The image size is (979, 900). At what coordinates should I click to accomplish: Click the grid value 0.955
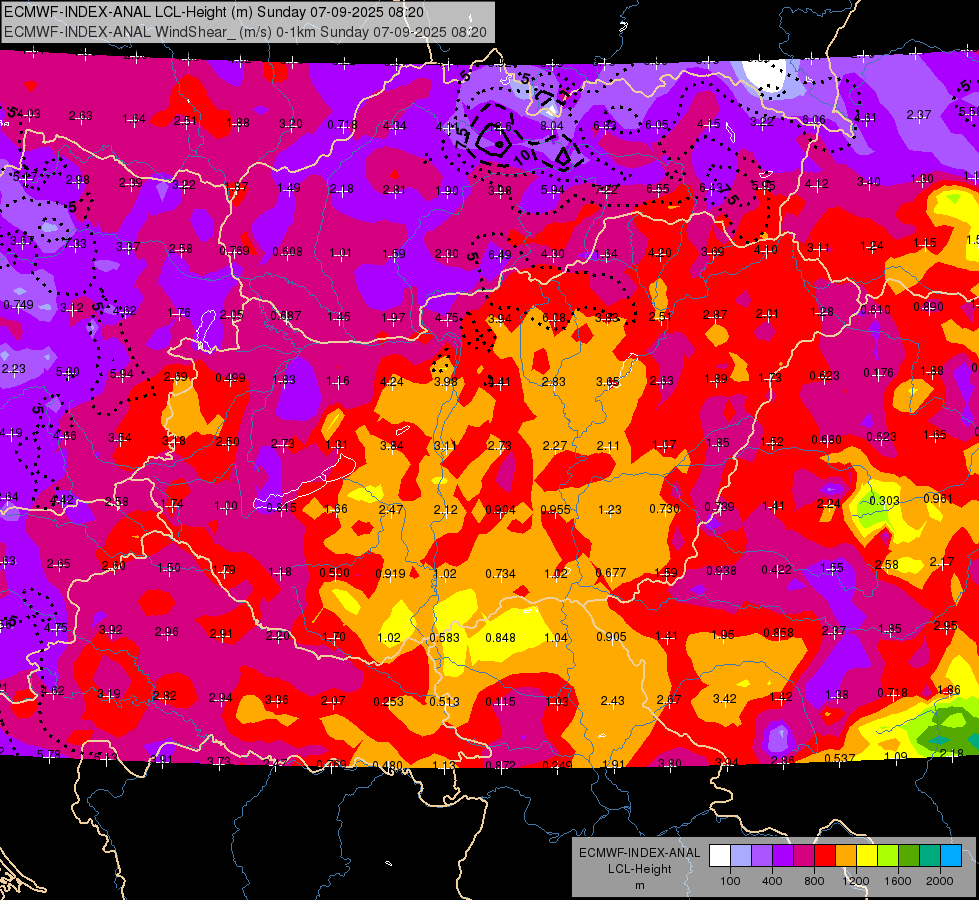(556, 510)
